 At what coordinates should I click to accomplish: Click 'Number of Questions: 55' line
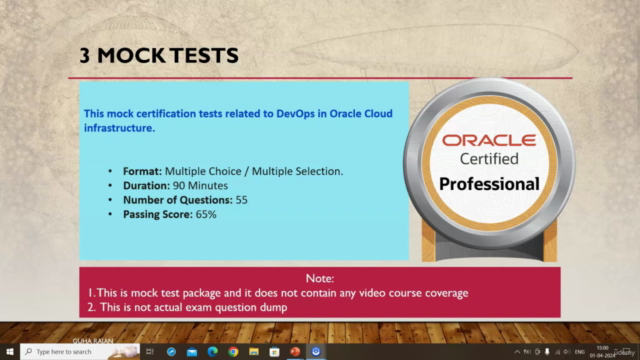pos(185,200)
